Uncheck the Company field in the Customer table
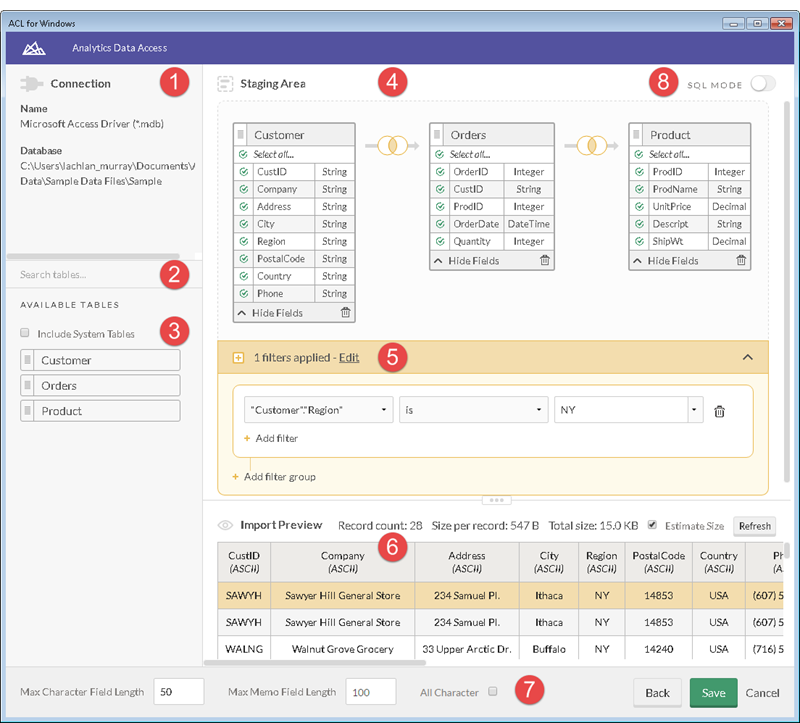Image resolution: width=800 pixels, height=723 pixels. [244, 189]
